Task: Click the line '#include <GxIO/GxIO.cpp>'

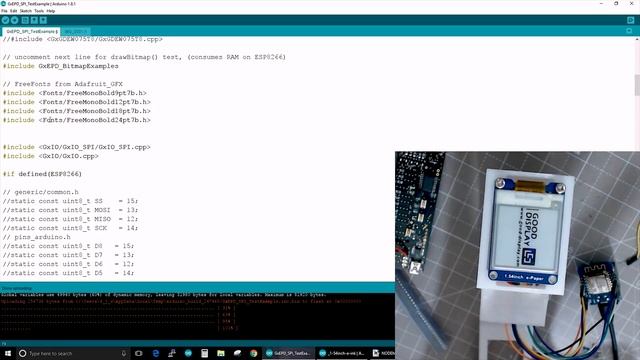Action: pos(51,156)
